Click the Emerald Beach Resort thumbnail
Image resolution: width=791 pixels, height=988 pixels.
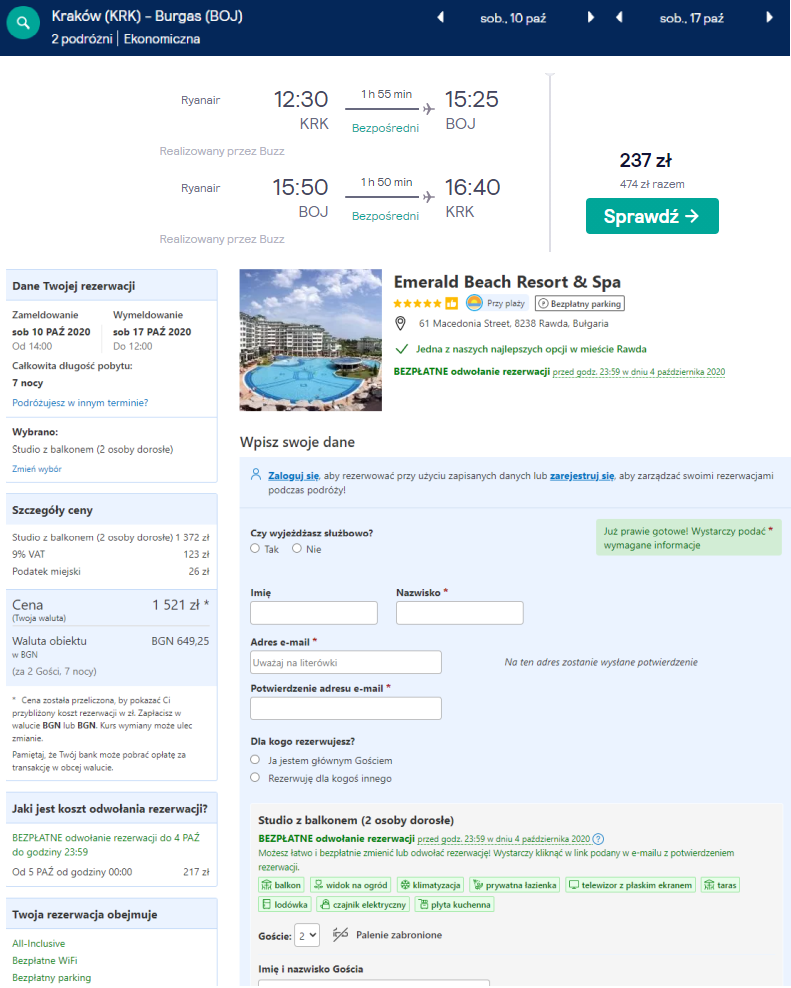coord(311,340)
